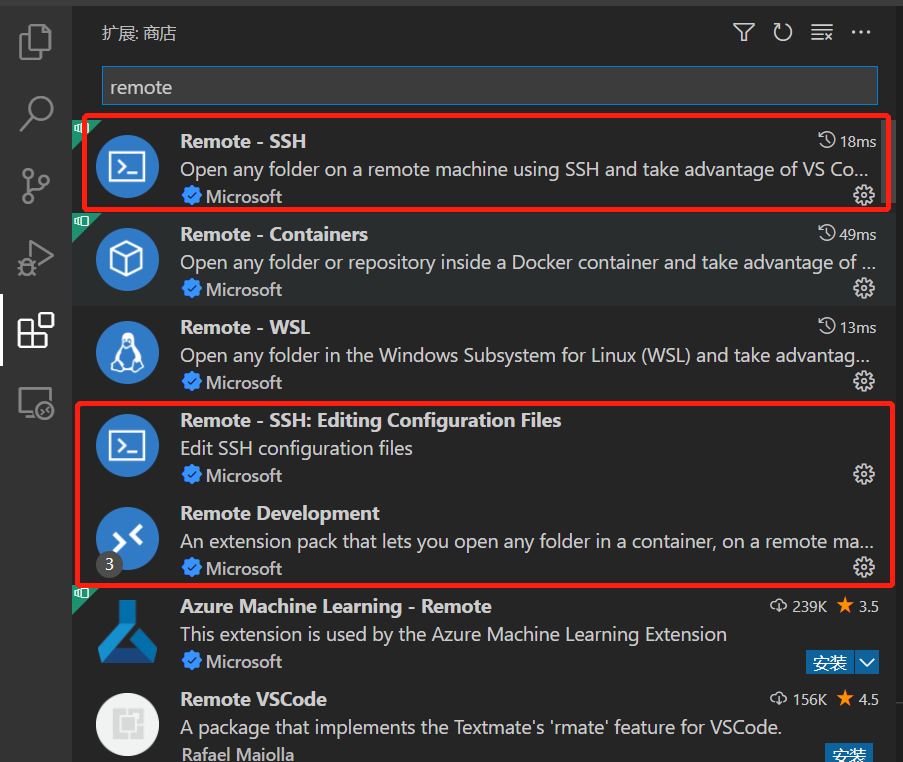
Task: Open the Search view in activity bar
Action: 36,114
